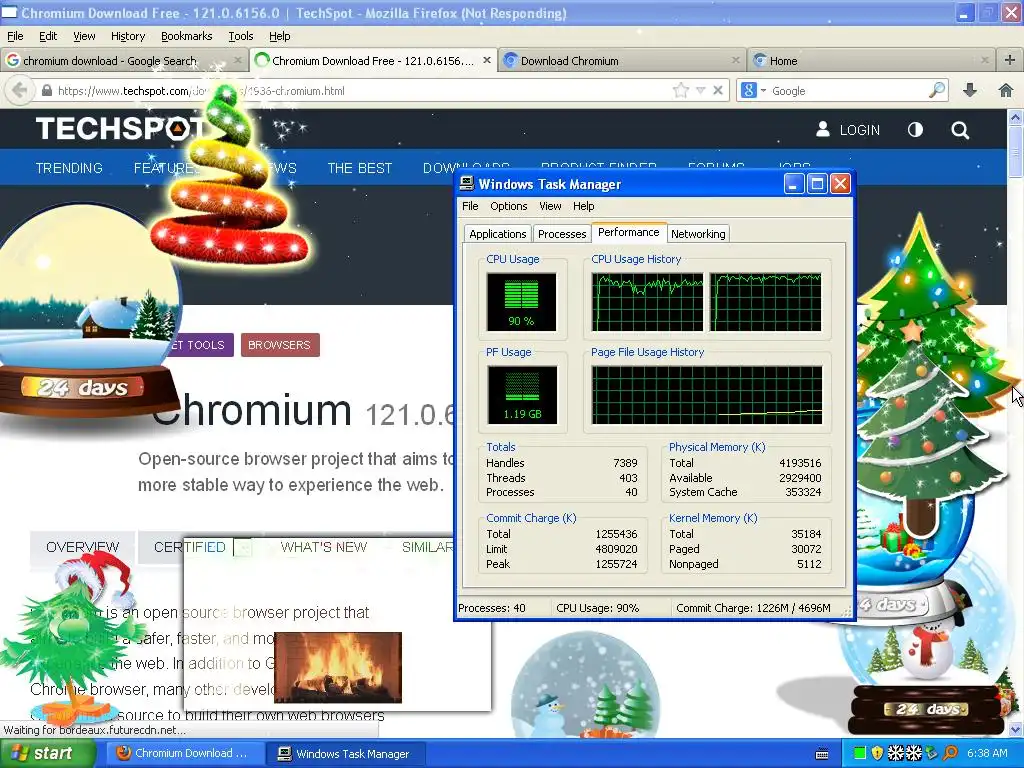Switch to Task Manager Applications tab

pyautogui.click(x=497, y=234)
